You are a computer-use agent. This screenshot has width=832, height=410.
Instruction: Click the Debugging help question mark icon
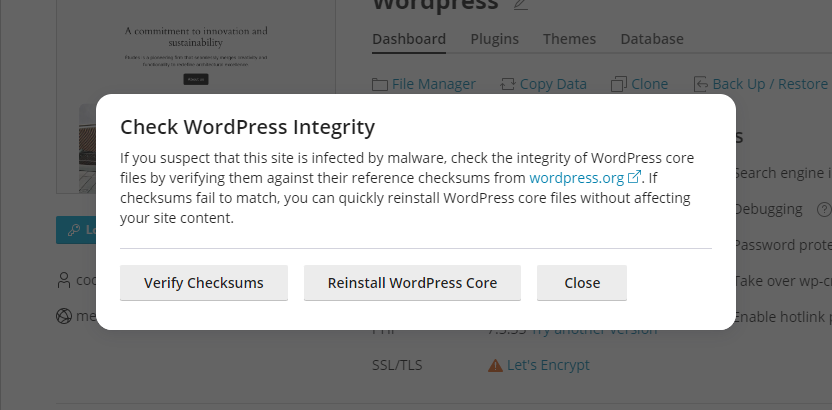point(824,209)
